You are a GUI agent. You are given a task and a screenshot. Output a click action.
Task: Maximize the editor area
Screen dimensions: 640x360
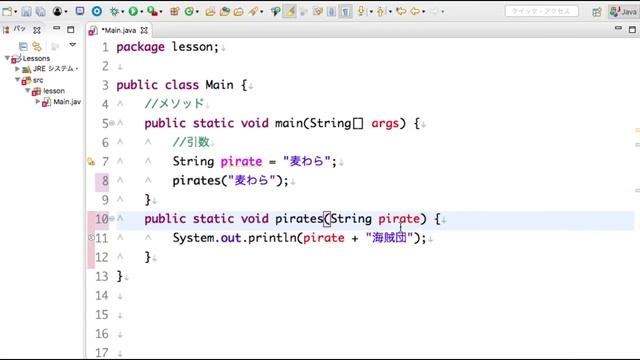coord(632,29)
